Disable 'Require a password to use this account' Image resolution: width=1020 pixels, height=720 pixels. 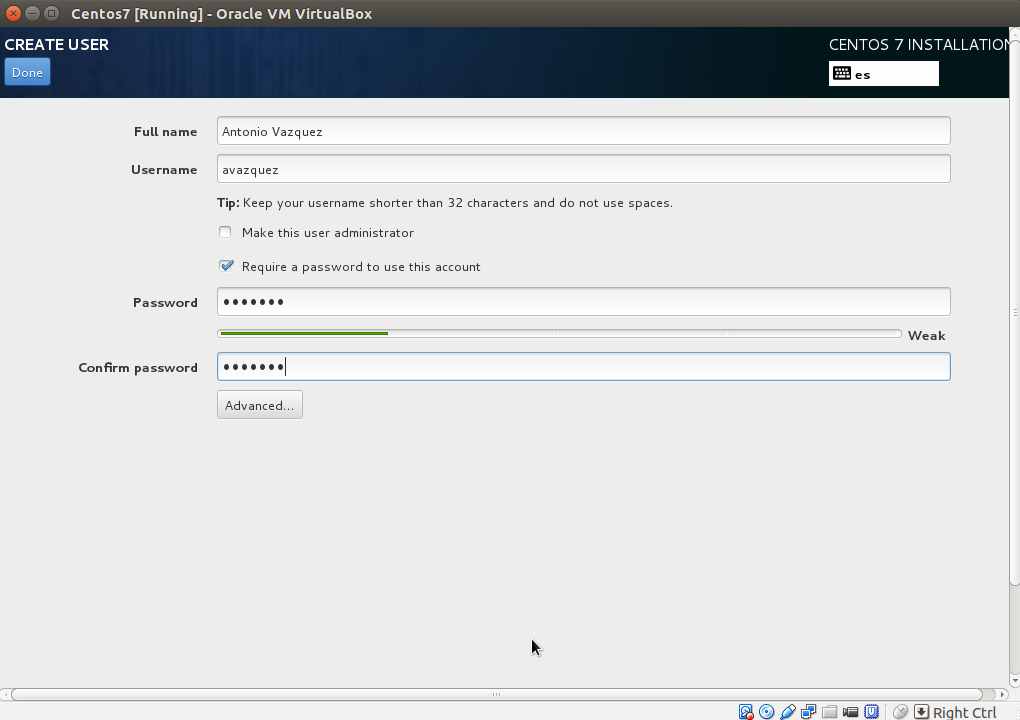tap(226, 265)
